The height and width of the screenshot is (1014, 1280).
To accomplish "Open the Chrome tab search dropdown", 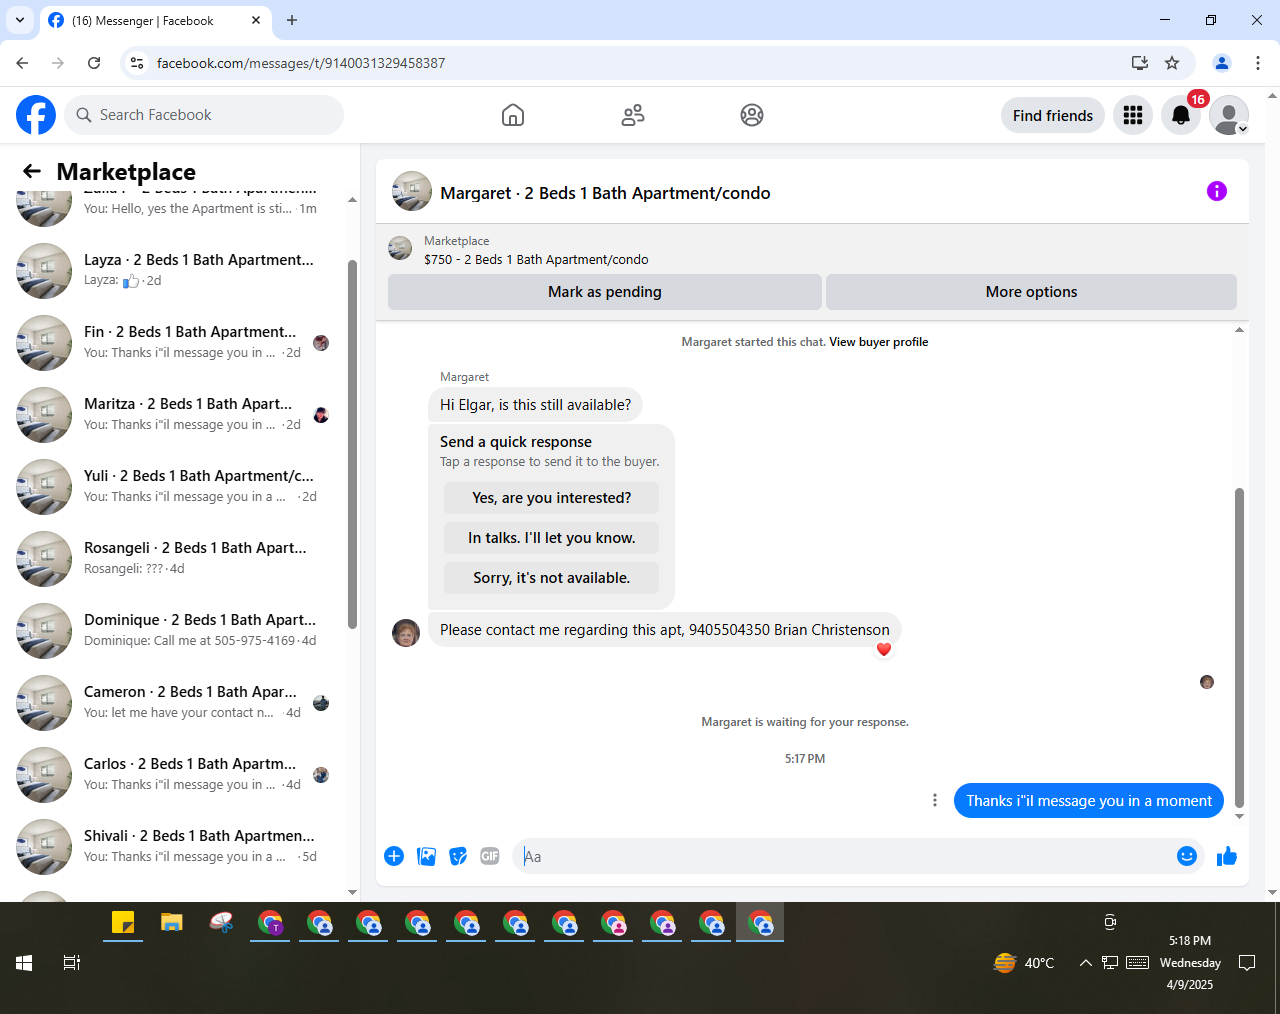I will click(20, 20).
